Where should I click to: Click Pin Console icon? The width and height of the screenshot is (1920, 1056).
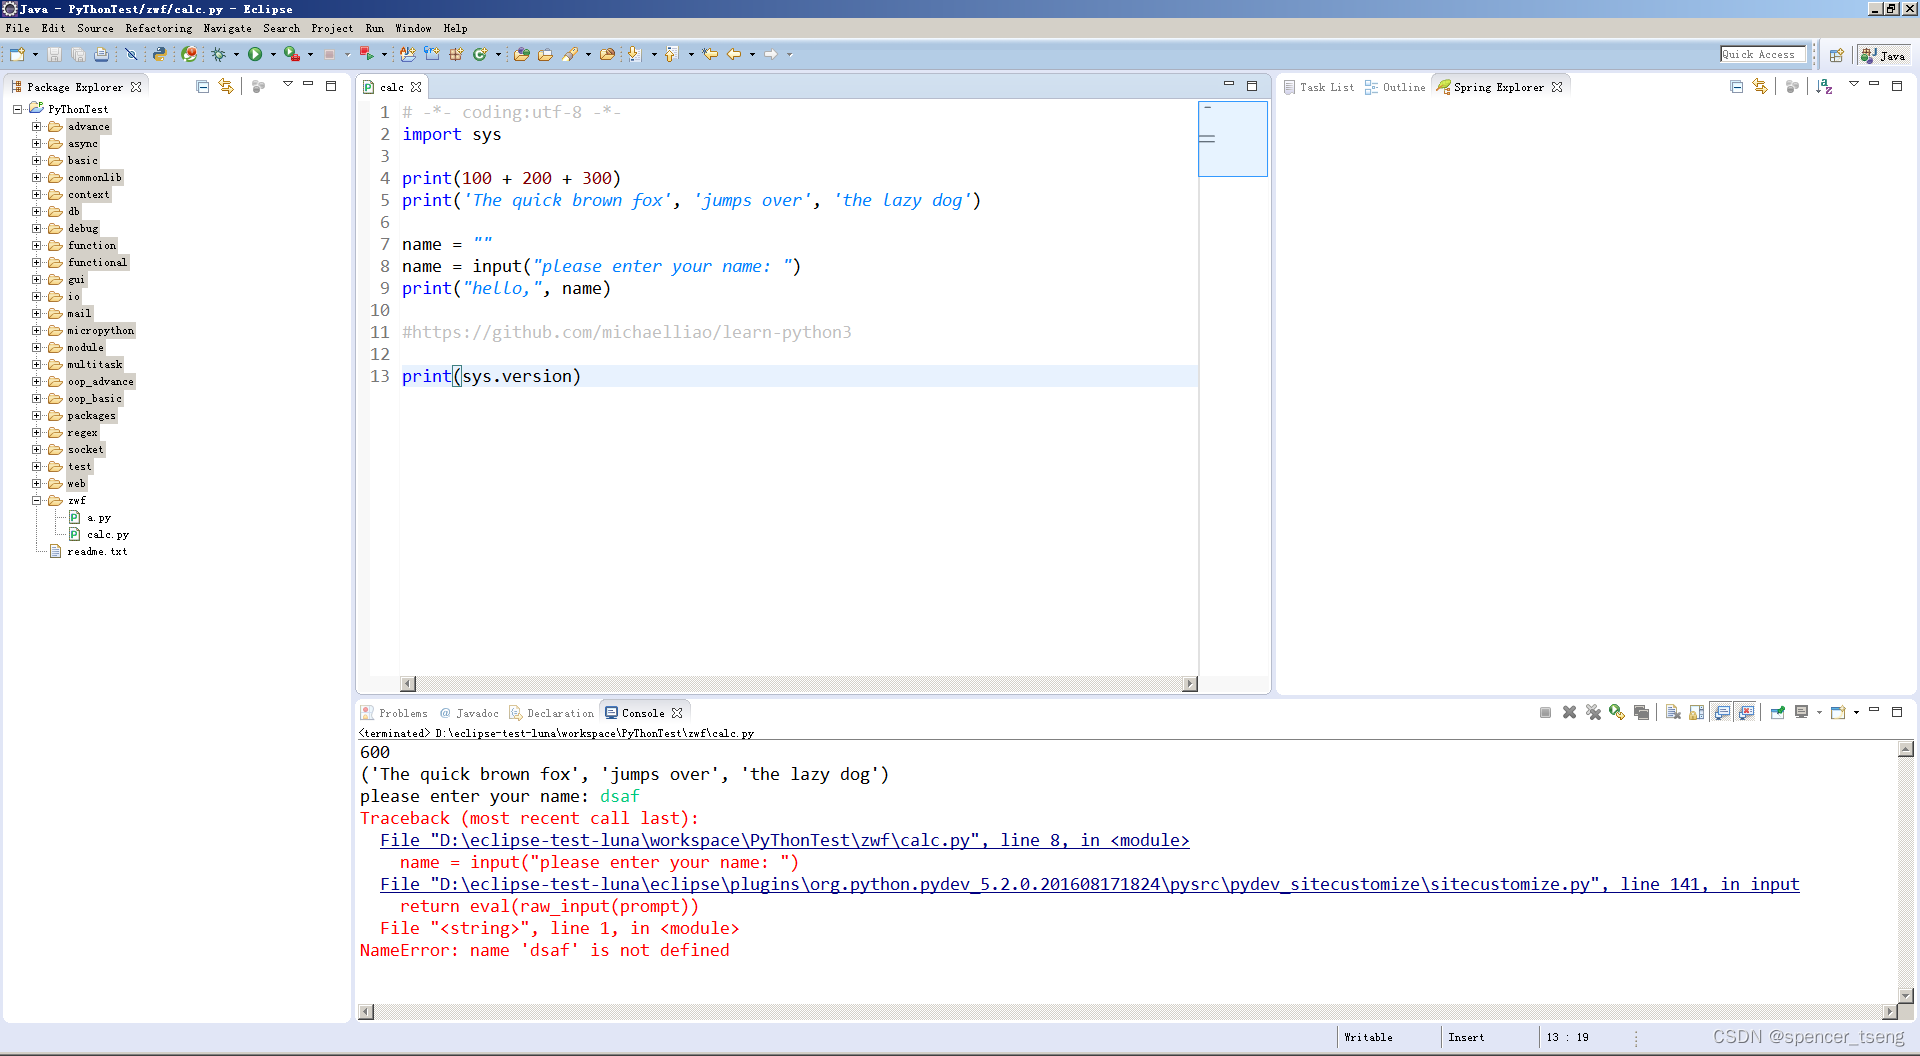1778,712
